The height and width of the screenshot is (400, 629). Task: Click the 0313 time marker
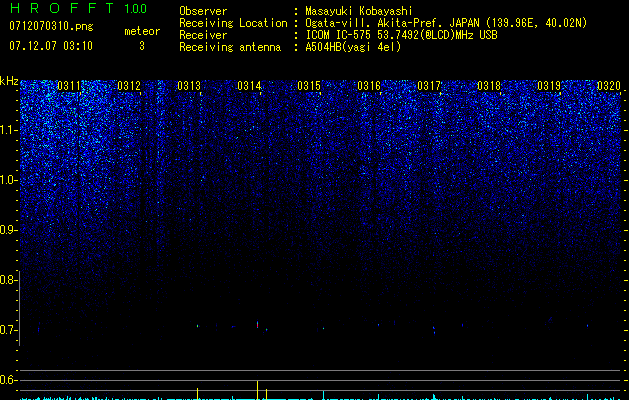189,86
